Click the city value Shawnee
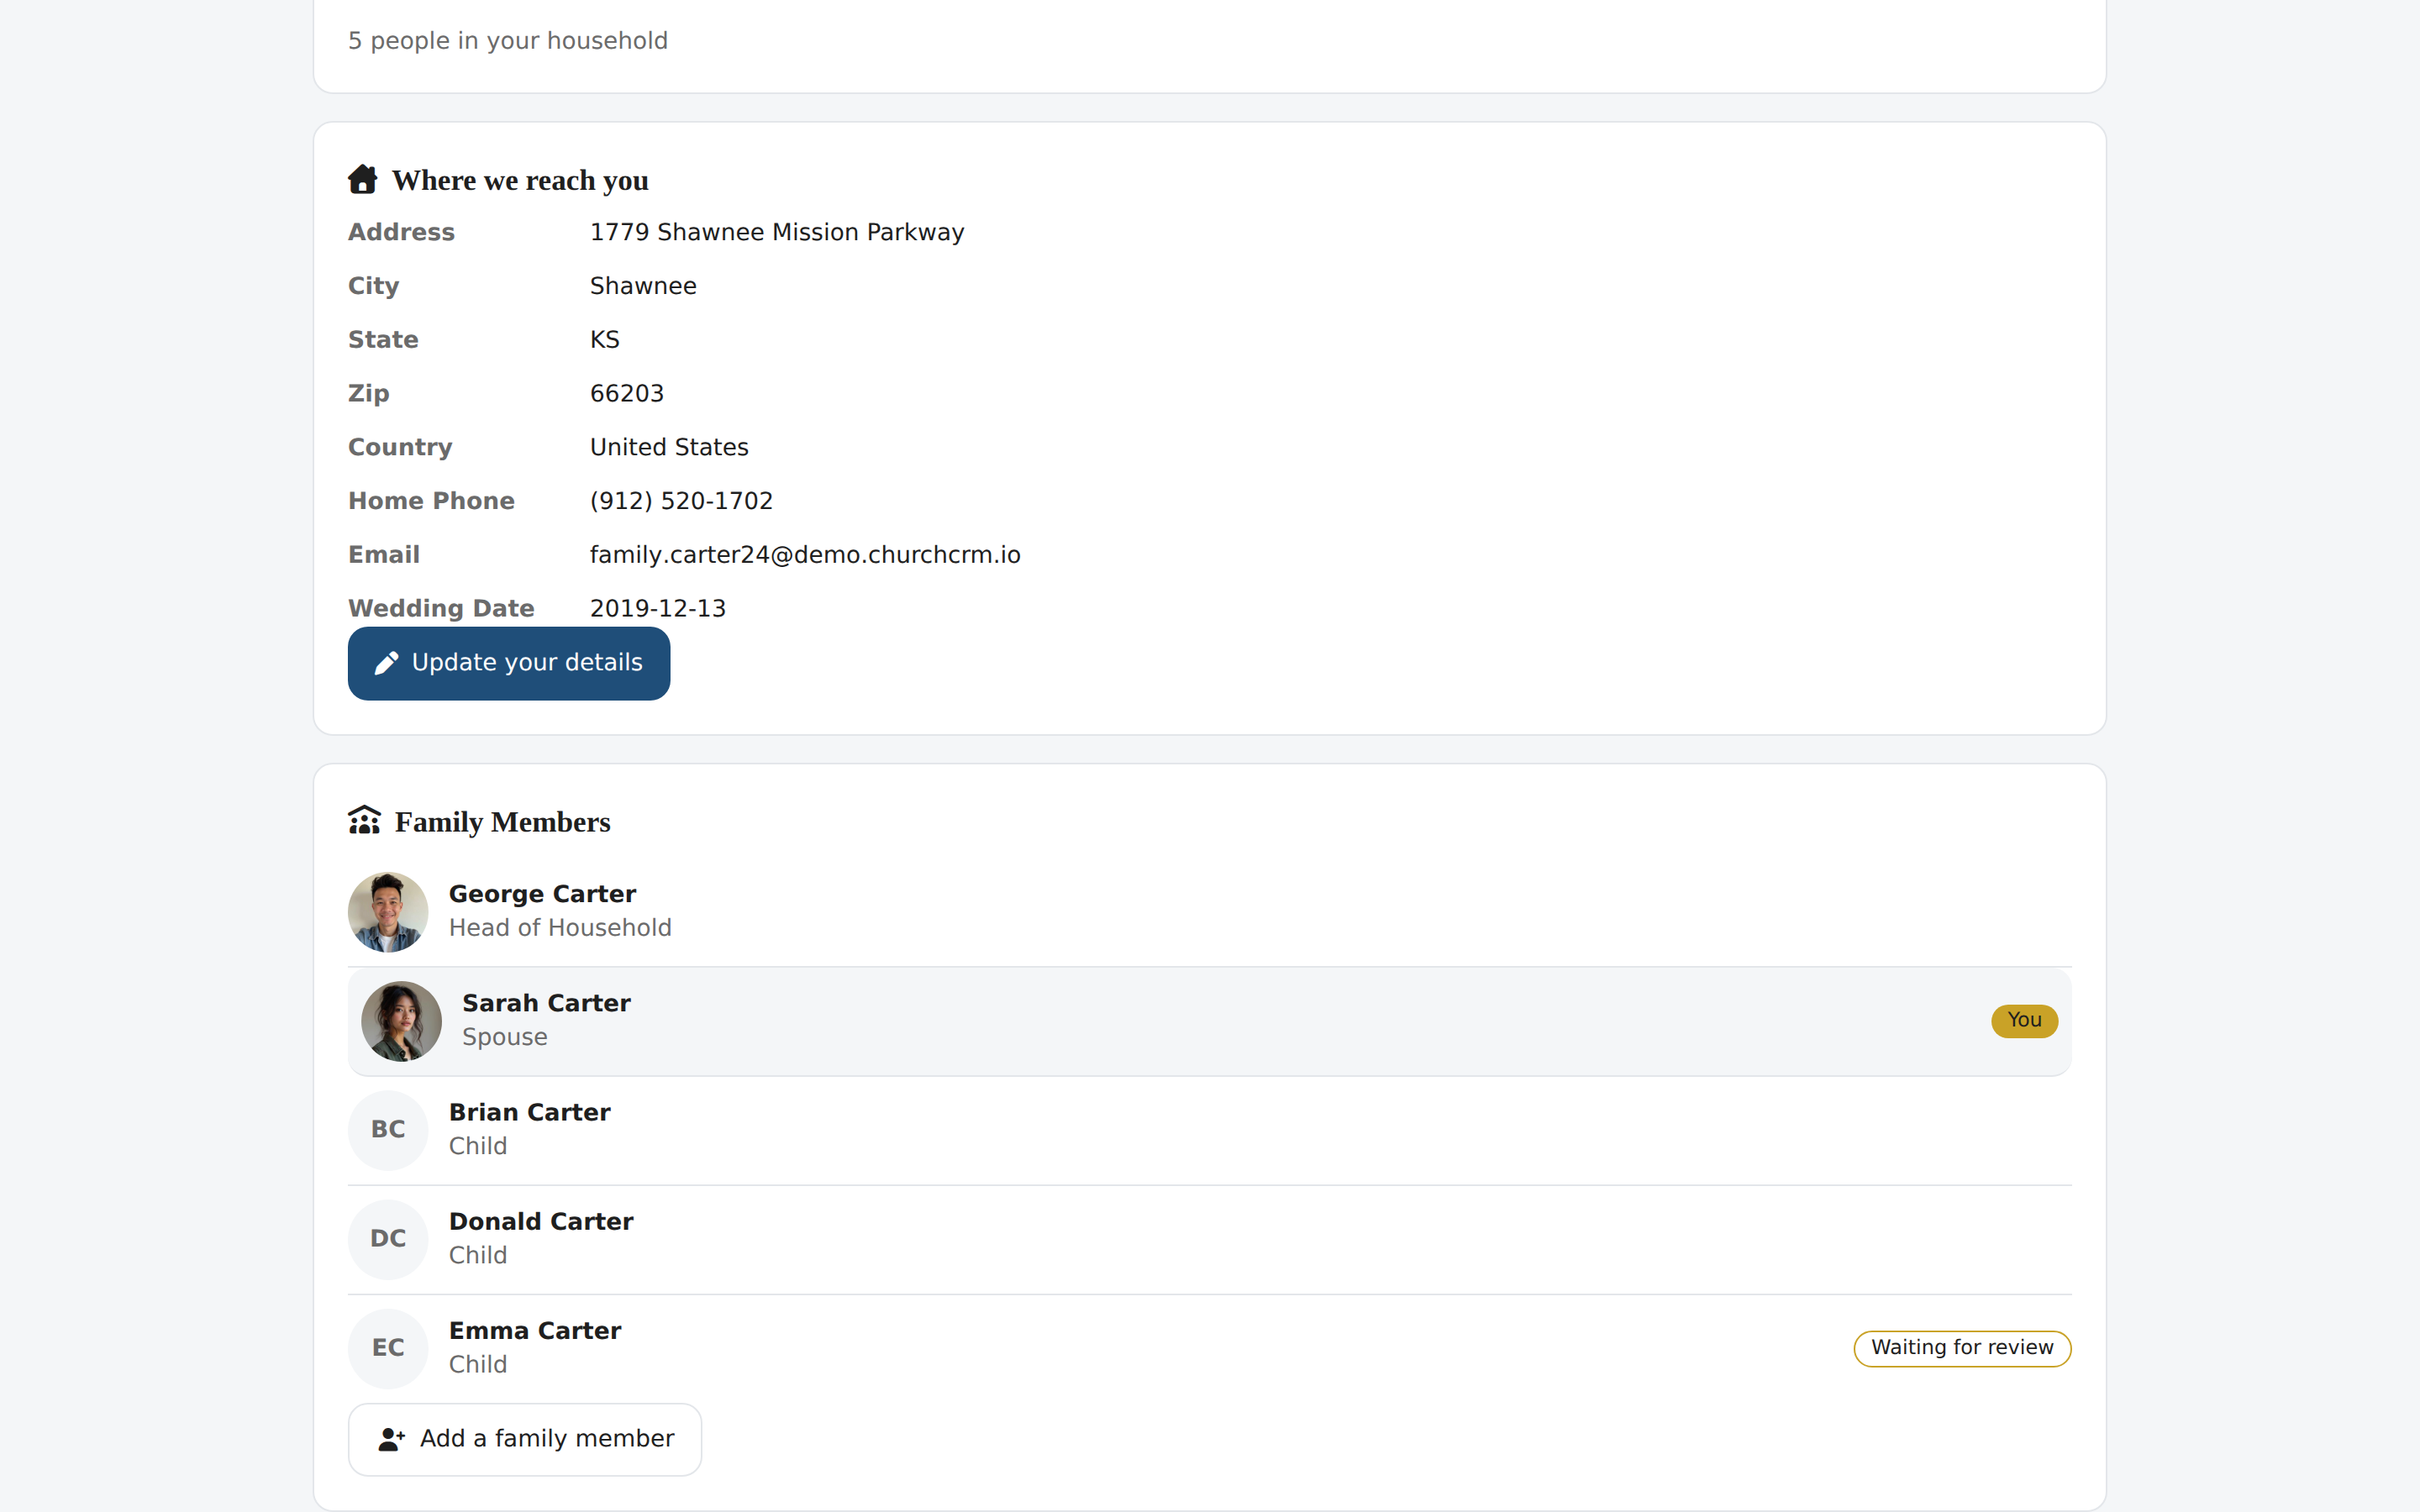This screenshot has width=2420, height=1512. [643, 286]
